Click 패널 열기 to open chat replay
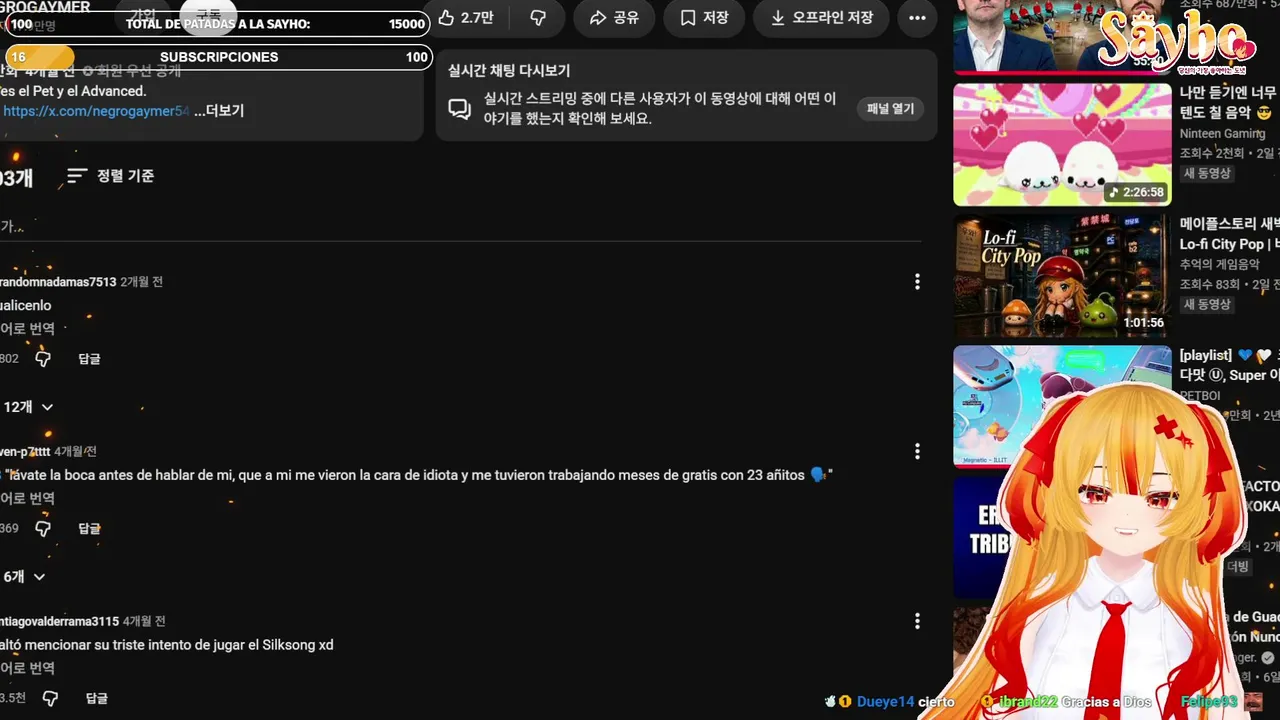This screenshot has width=1280, height=720. pos(890,108)
